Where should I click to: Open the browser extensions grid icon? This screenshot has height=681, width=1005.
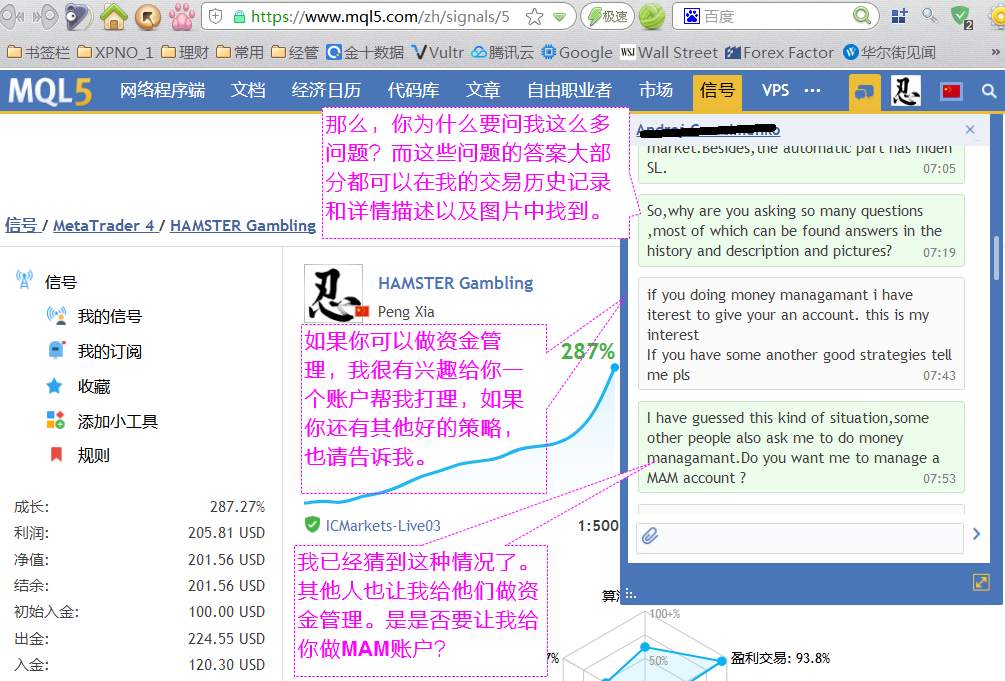899,16
